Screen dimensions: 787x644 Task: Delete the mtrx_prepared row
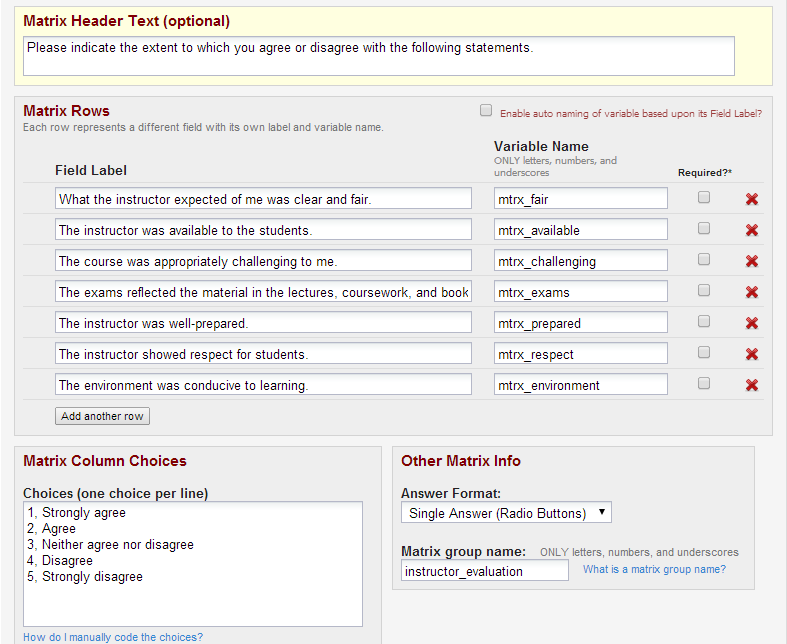tap(751, 323)
